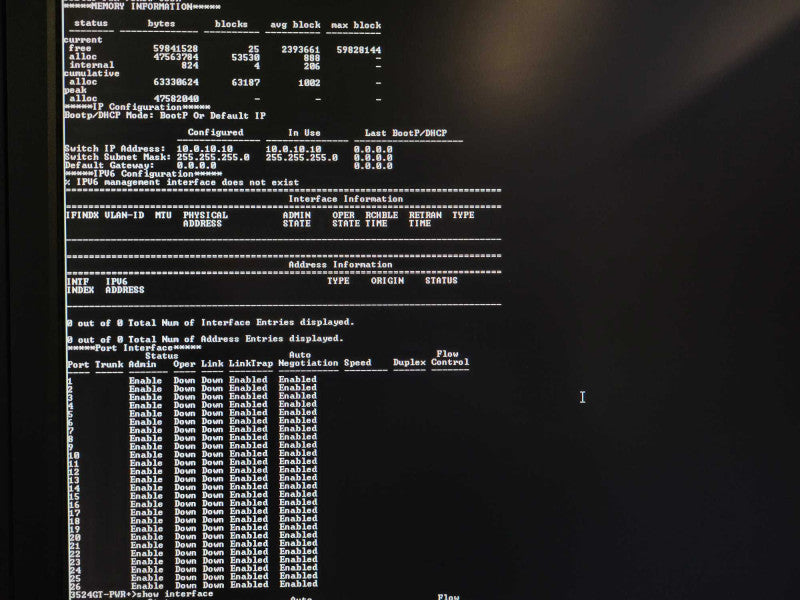Click the 'Interface Information' table title
Image resolution: width=800 pixels, height=600 pixels.
tap(346, 199)
